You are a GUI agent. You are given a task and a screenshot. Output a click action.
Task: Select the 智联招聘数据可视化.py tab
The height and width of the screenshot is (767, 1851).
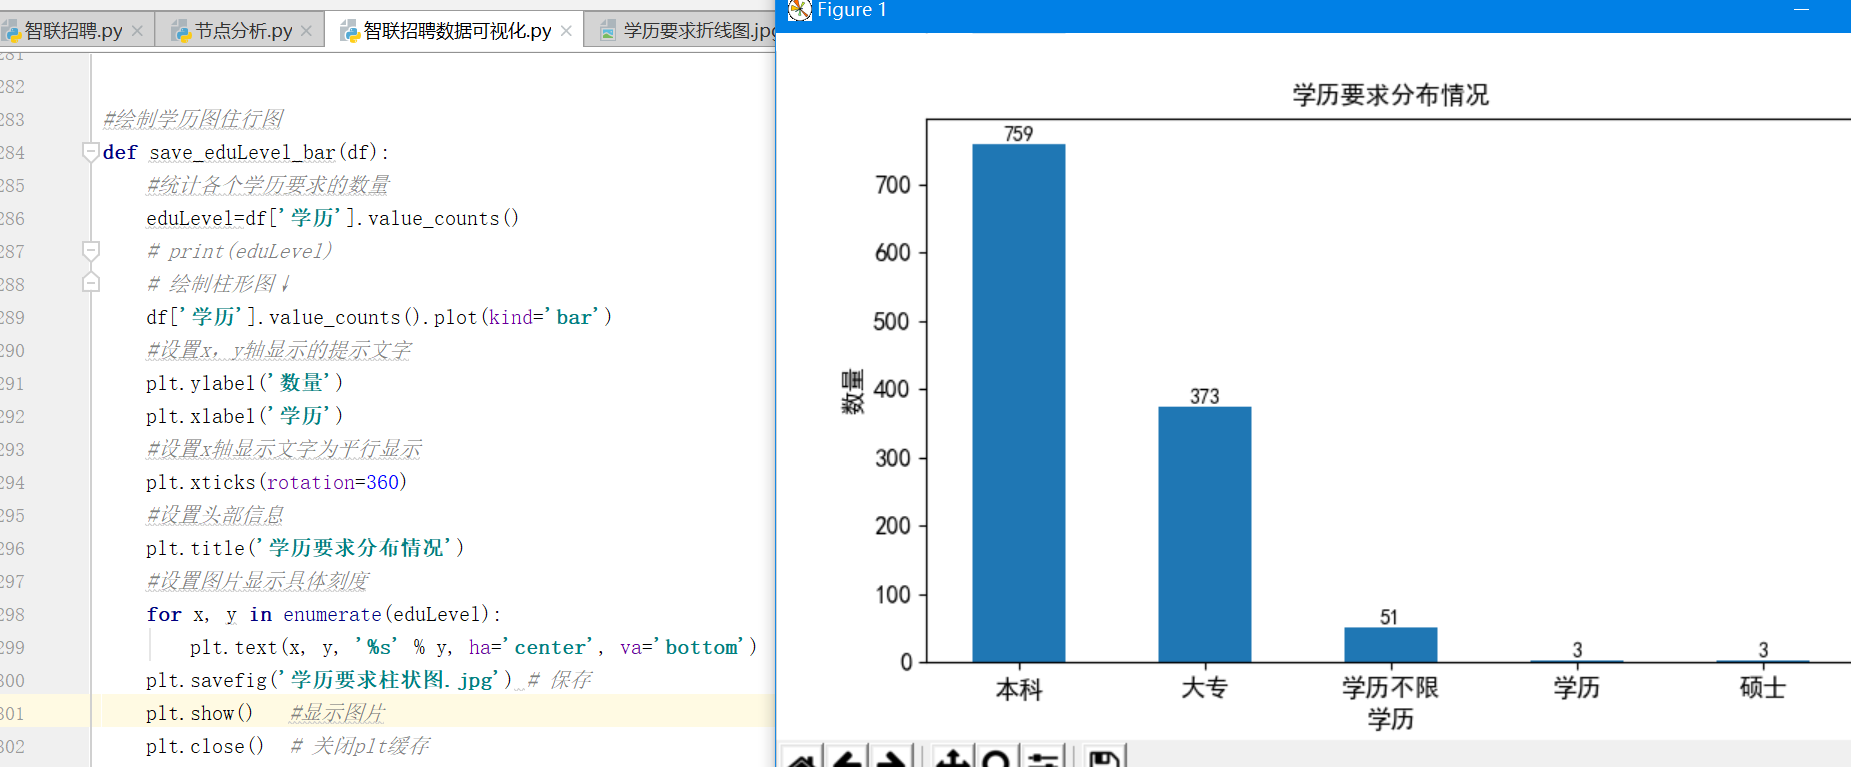click(x=457, y=31)
